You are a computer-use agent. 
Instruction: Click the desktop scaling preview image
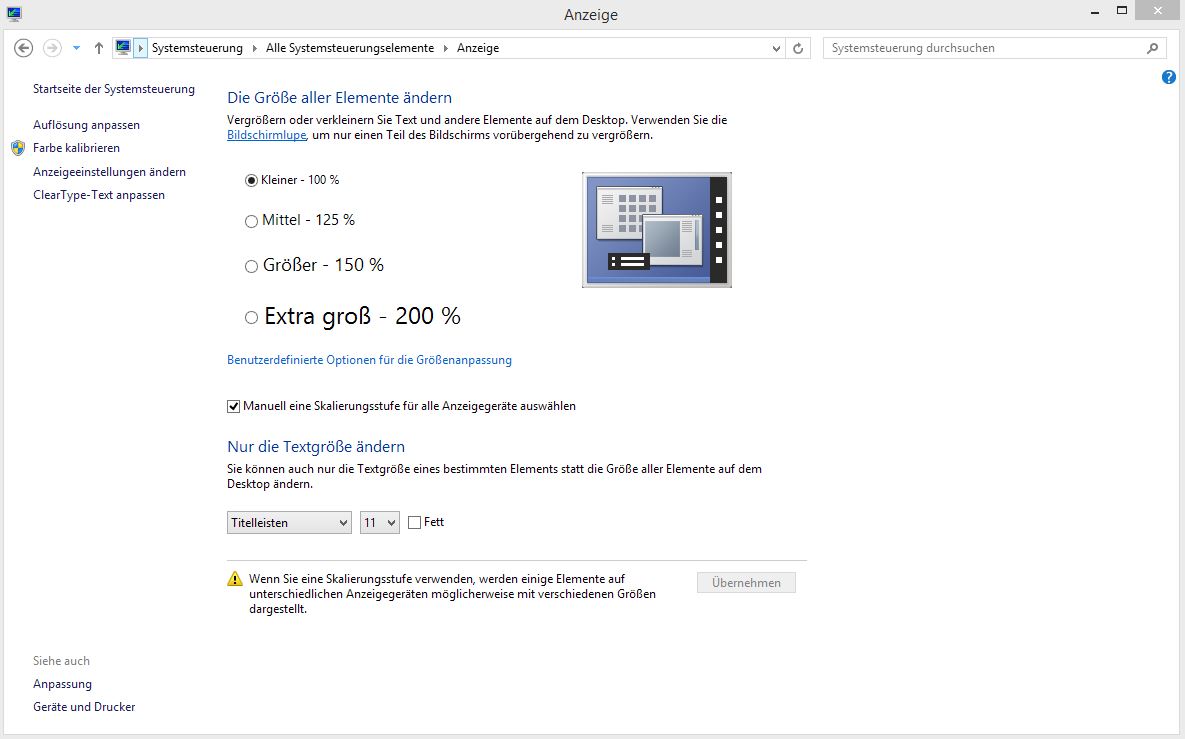click(657, 230)
